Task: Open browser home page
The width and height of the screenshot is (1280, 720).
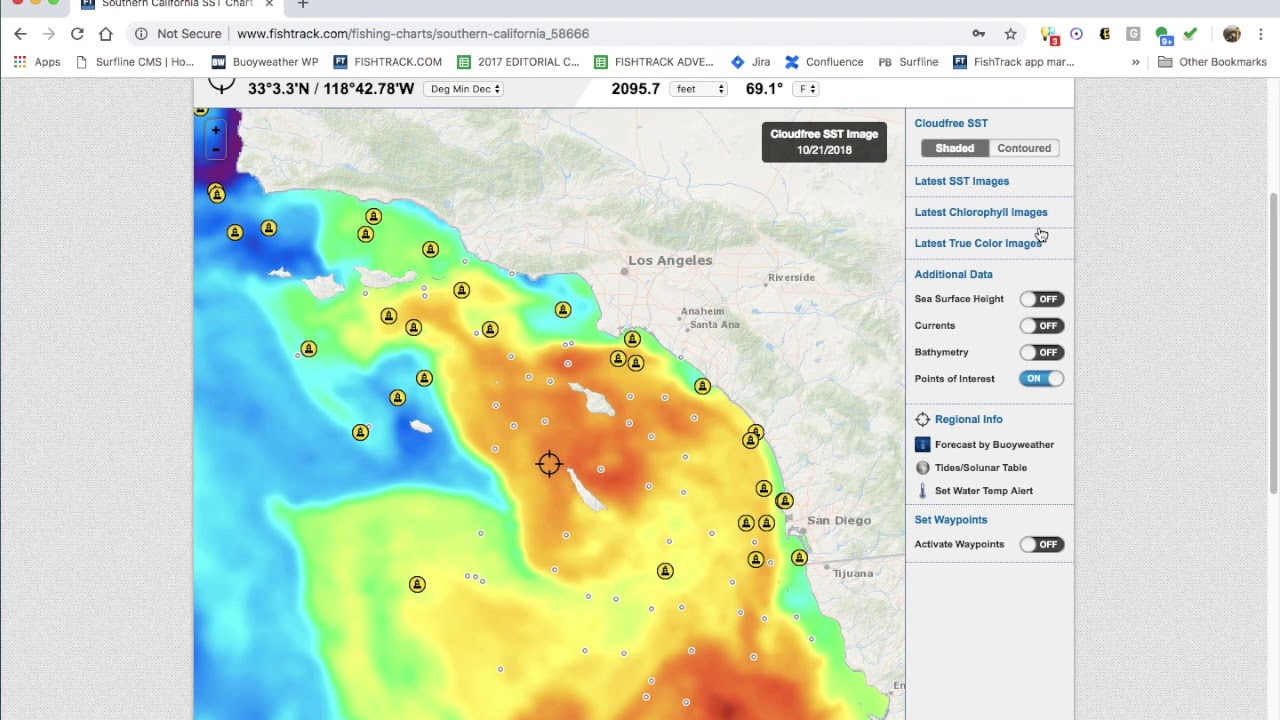Action: point(106,34)
